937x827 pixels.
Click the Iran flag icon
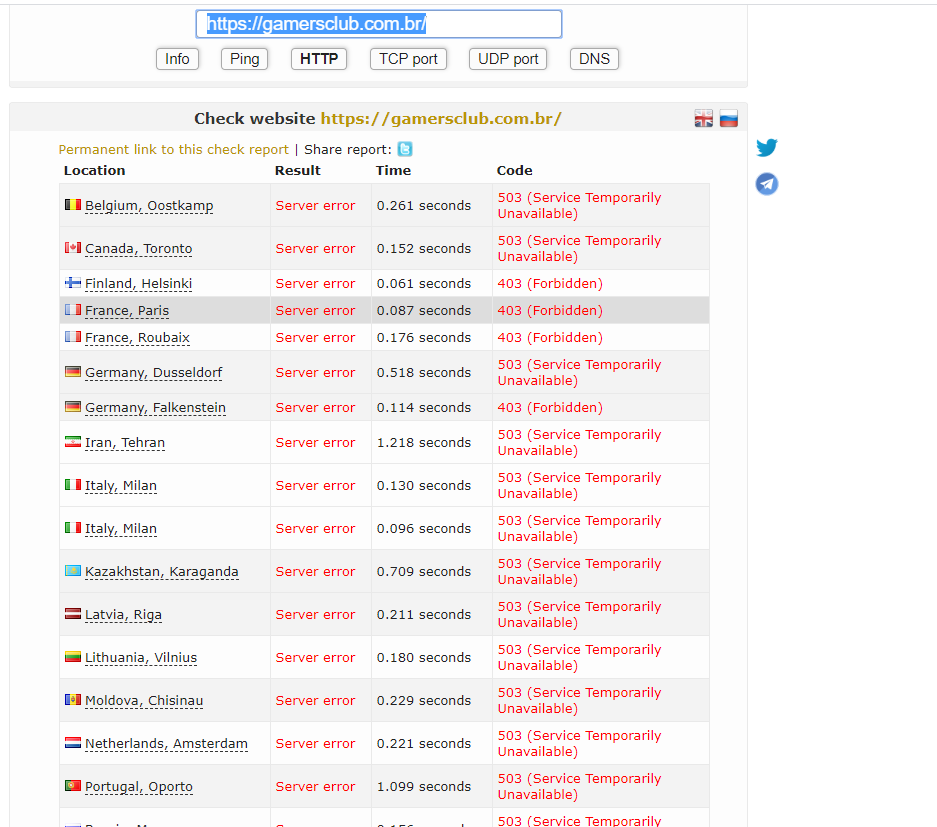tap(73, 442)
